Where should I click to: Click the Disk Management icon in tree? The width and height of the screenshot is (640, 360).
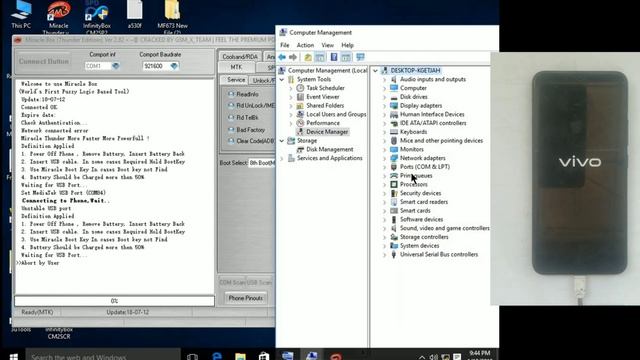pyautogui.click(x=300, y=149)
